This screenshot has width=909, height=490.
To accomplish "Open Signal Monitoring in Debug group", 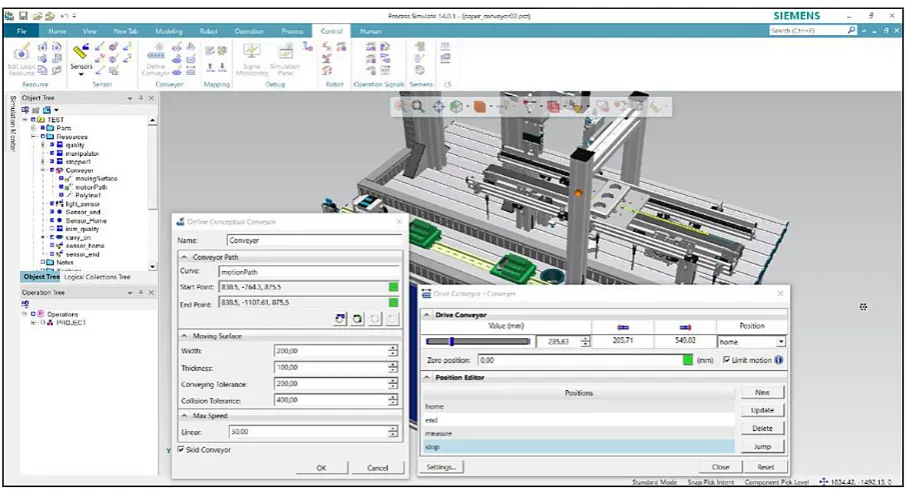I will click(x=252, y=58).
